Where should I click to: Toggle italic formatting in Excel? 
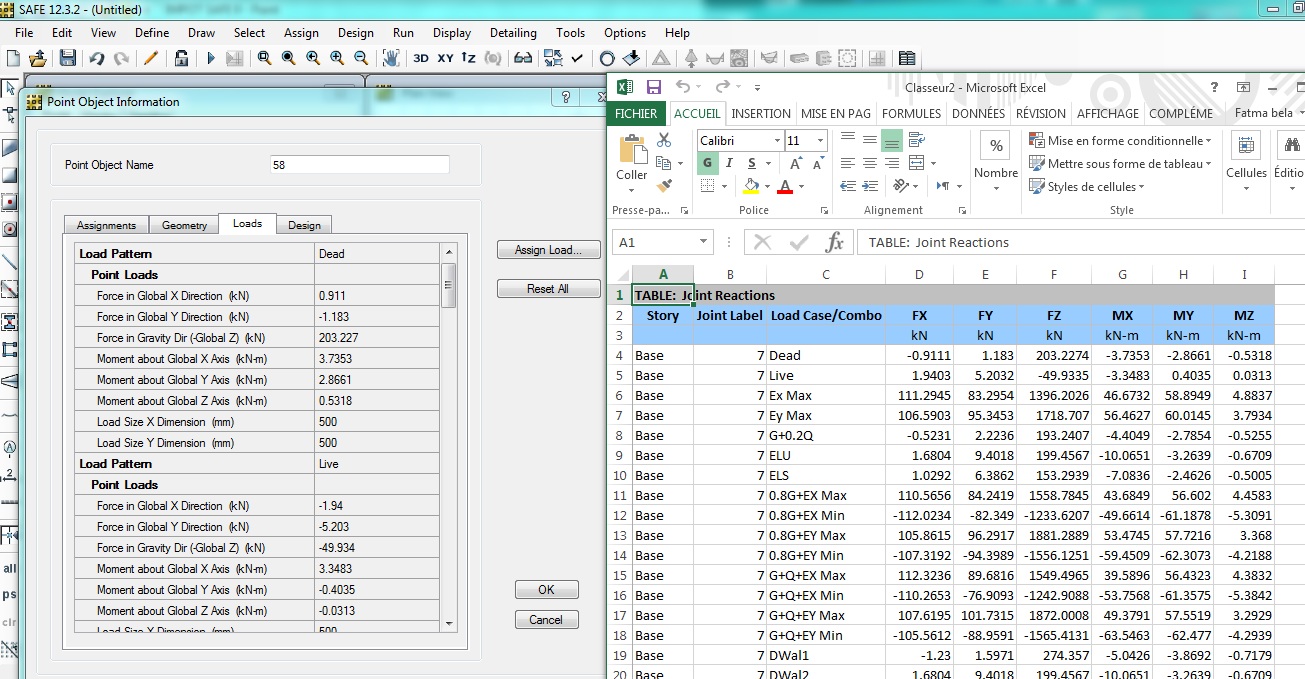tap(729, 163)
